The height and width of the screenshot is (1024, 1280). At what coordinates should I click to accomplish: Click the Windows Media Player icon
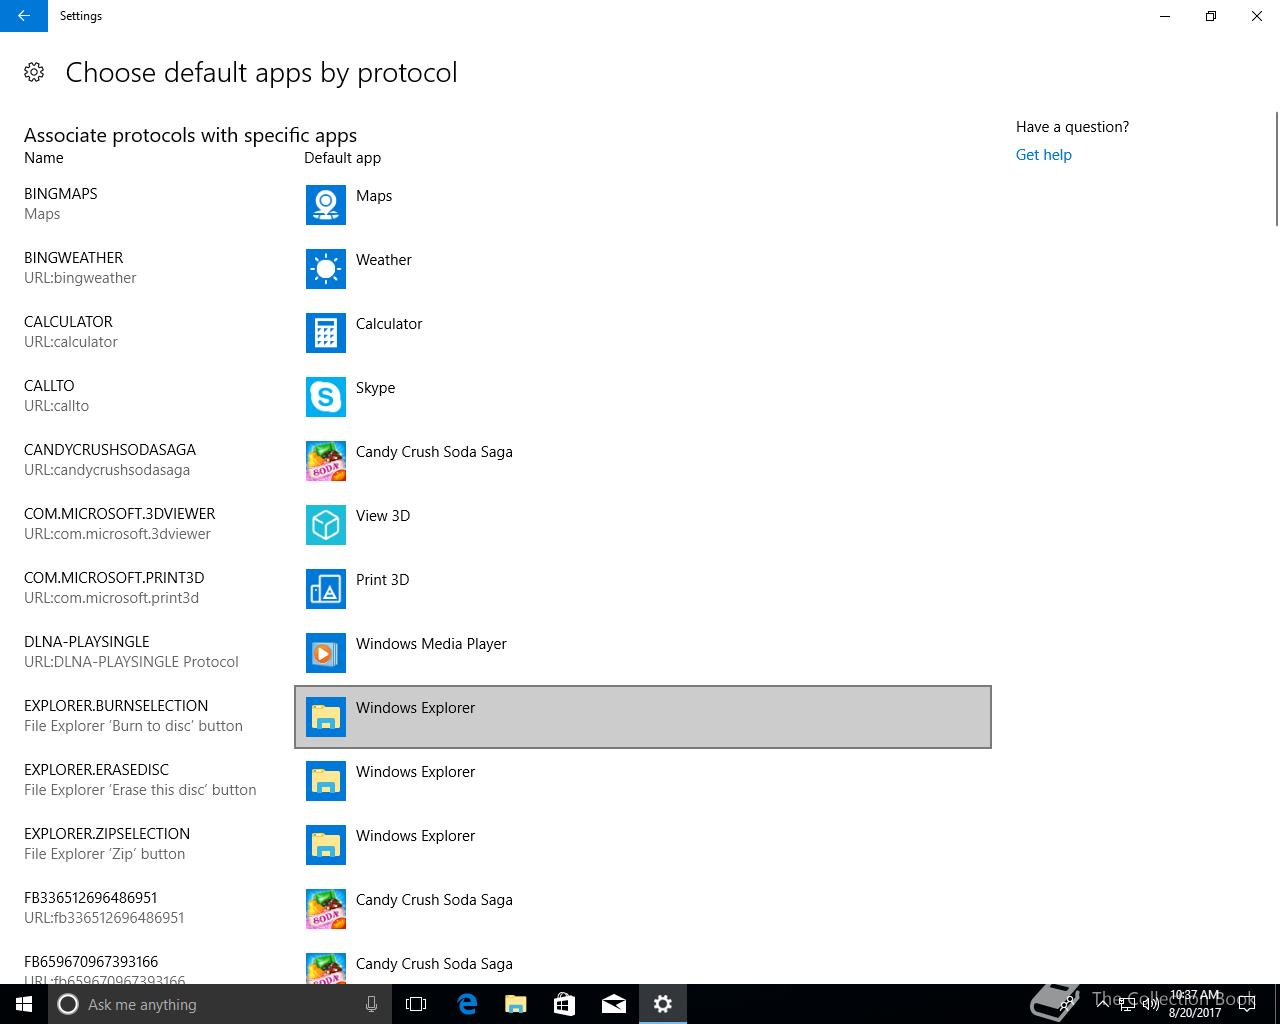(326, 653)
